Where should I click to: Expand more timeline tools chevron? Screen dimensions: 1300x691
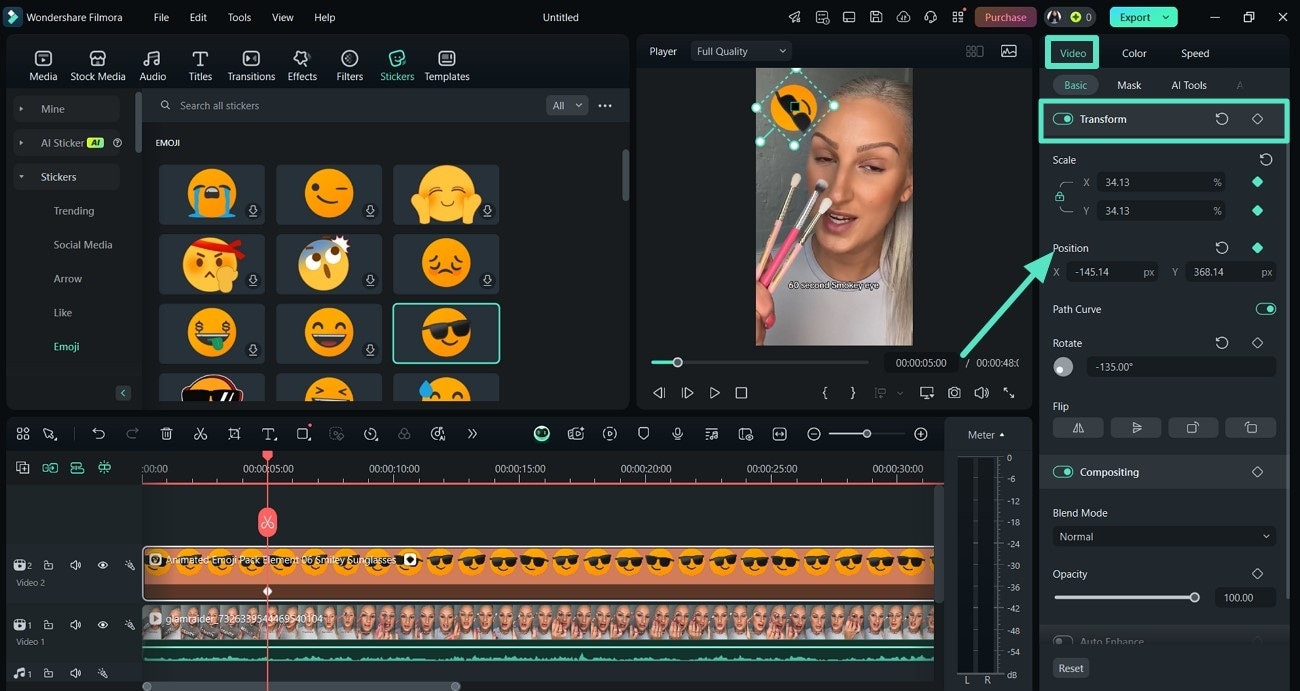coord(472,434)
